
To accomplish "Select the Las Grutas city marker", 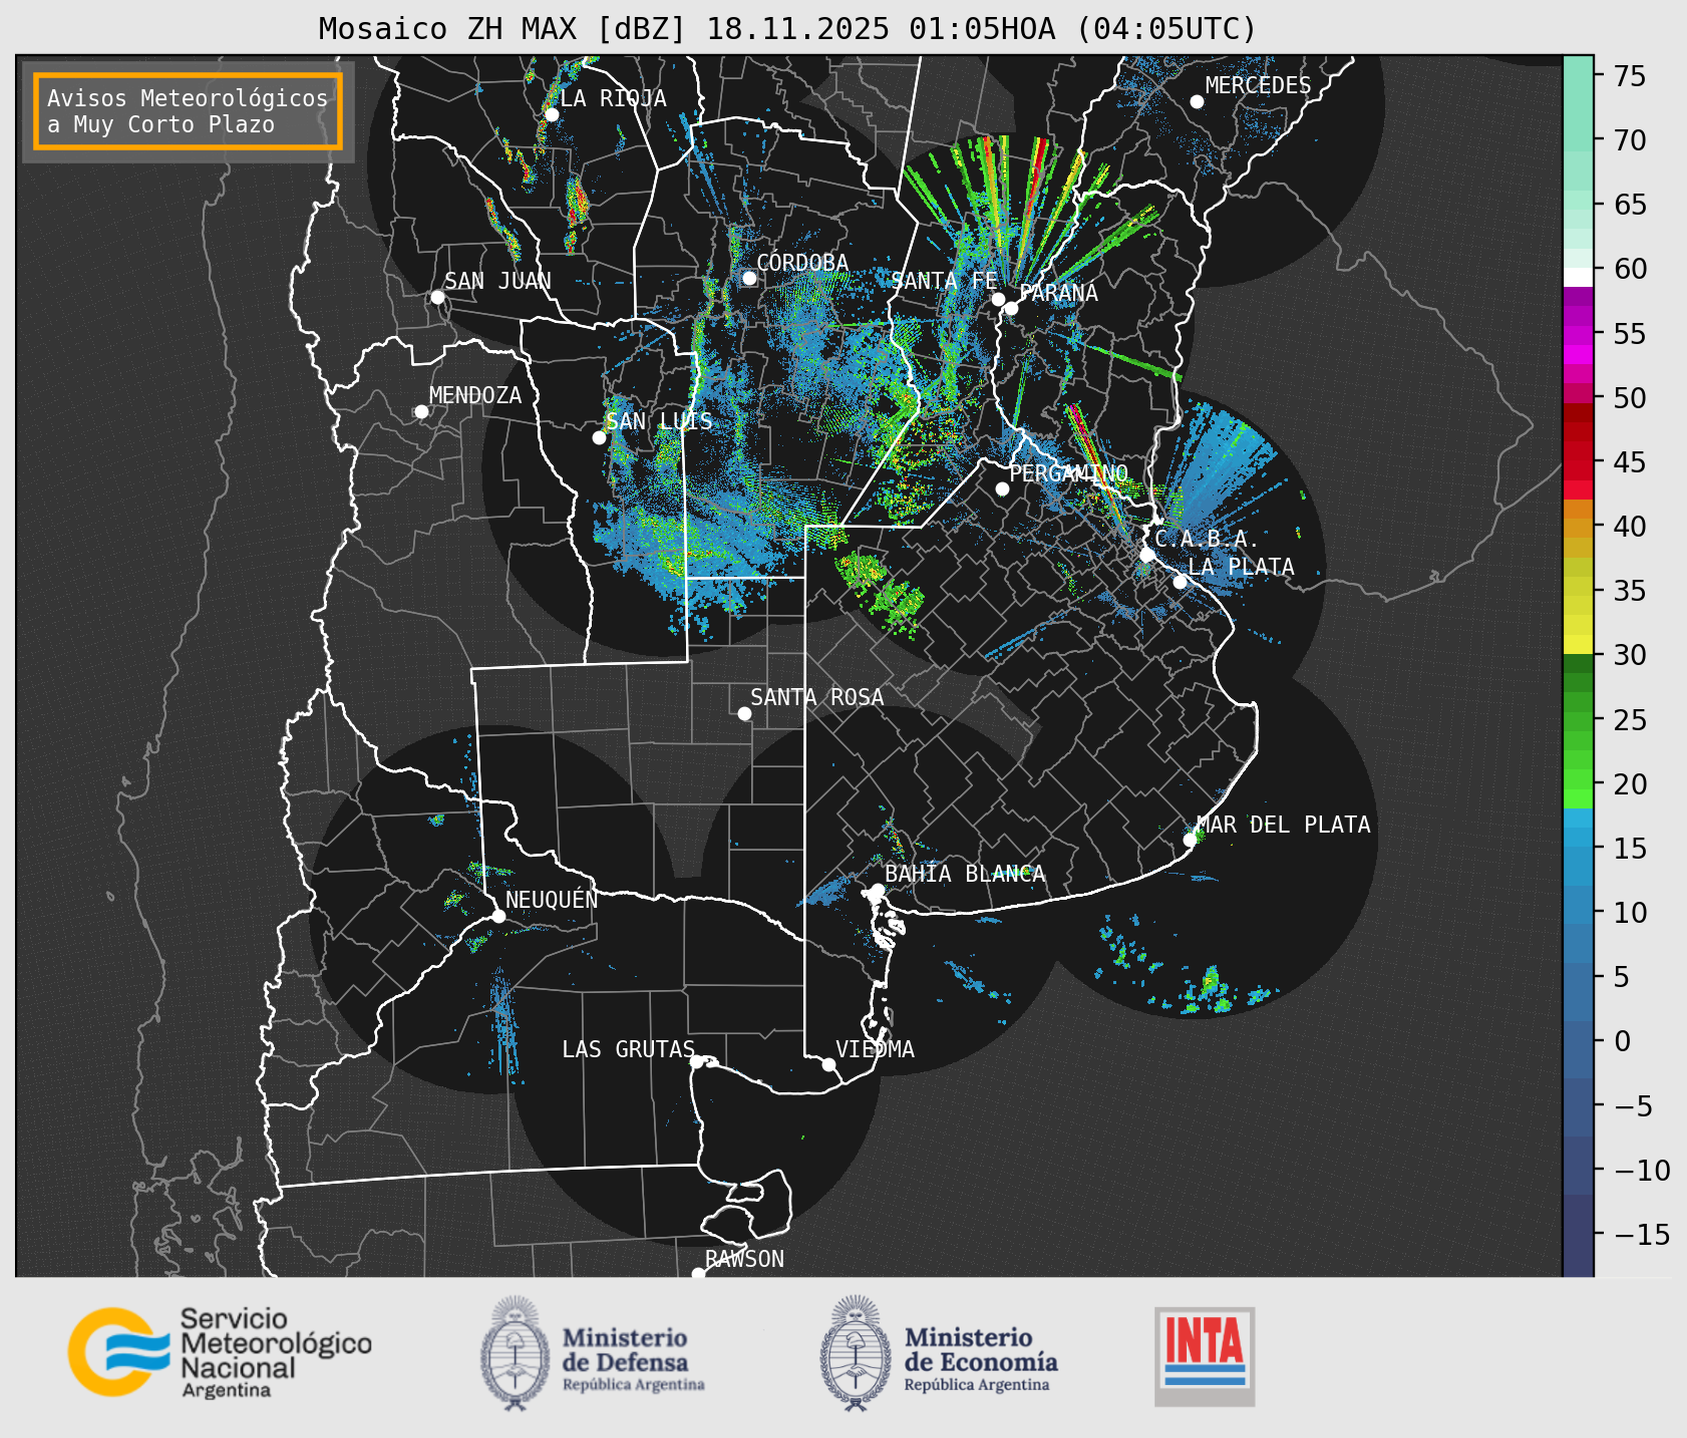I will (x=697, y=1062).
